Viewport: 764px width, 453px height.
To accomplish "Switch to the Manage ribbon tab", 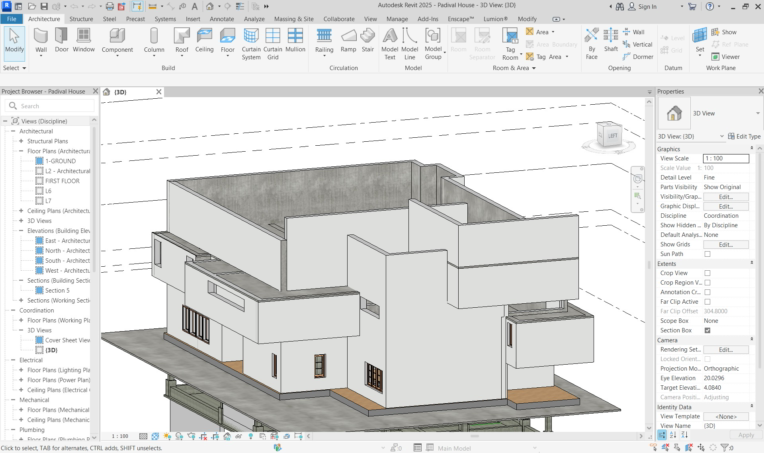I will coord(397,19).
